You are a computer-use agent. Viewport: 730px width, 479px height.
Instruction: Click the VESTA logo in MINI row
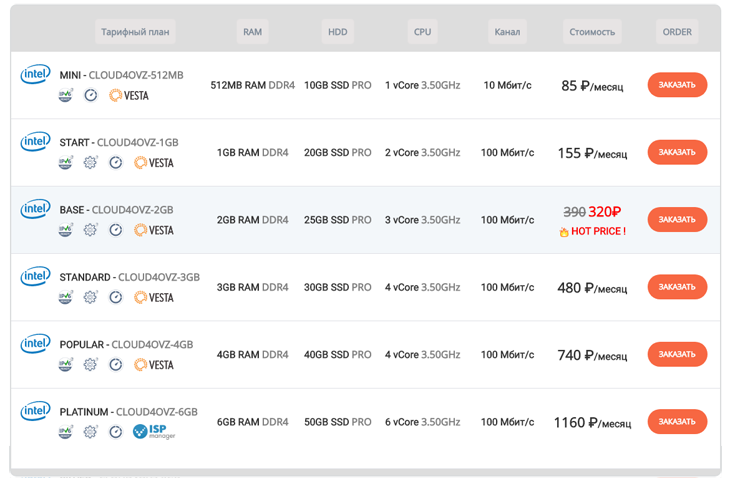(x=129, y=95)
